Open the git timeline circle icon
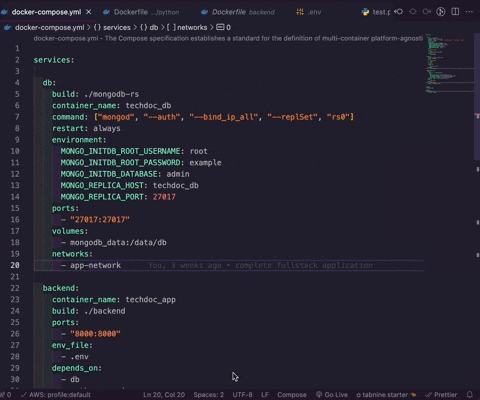The width and height of the screenshot is (480, 400). point(441,12)
